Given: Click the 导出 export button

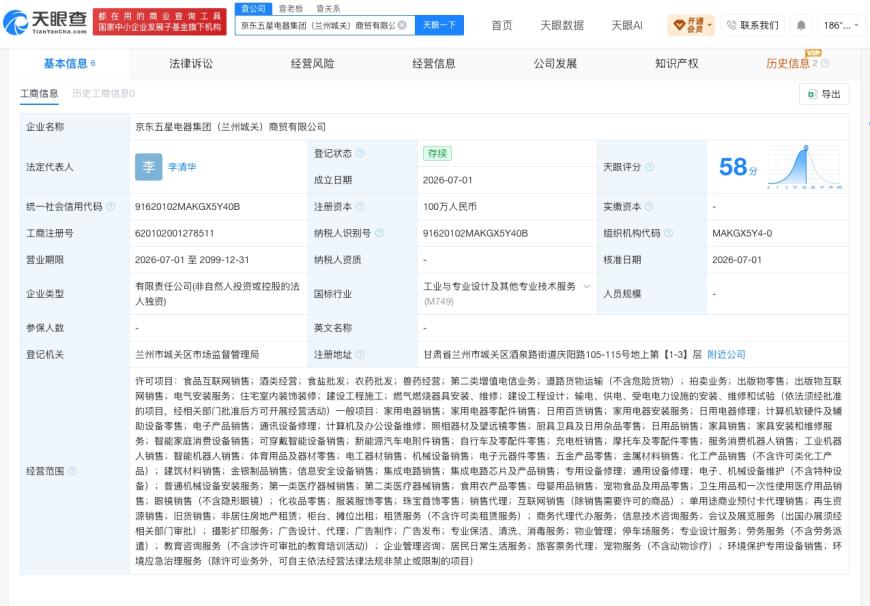Looking at the screenshot, I should pyautogui.click(x=824, y=94).
